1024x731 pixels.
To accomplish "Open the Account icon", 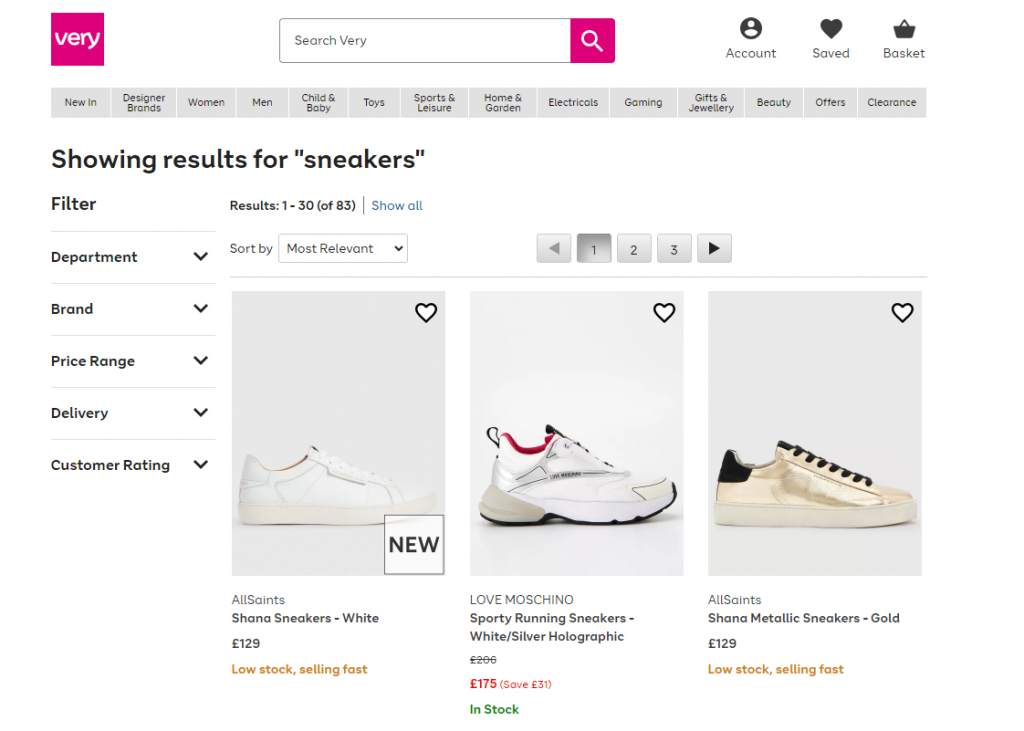I will pos(750,39).
